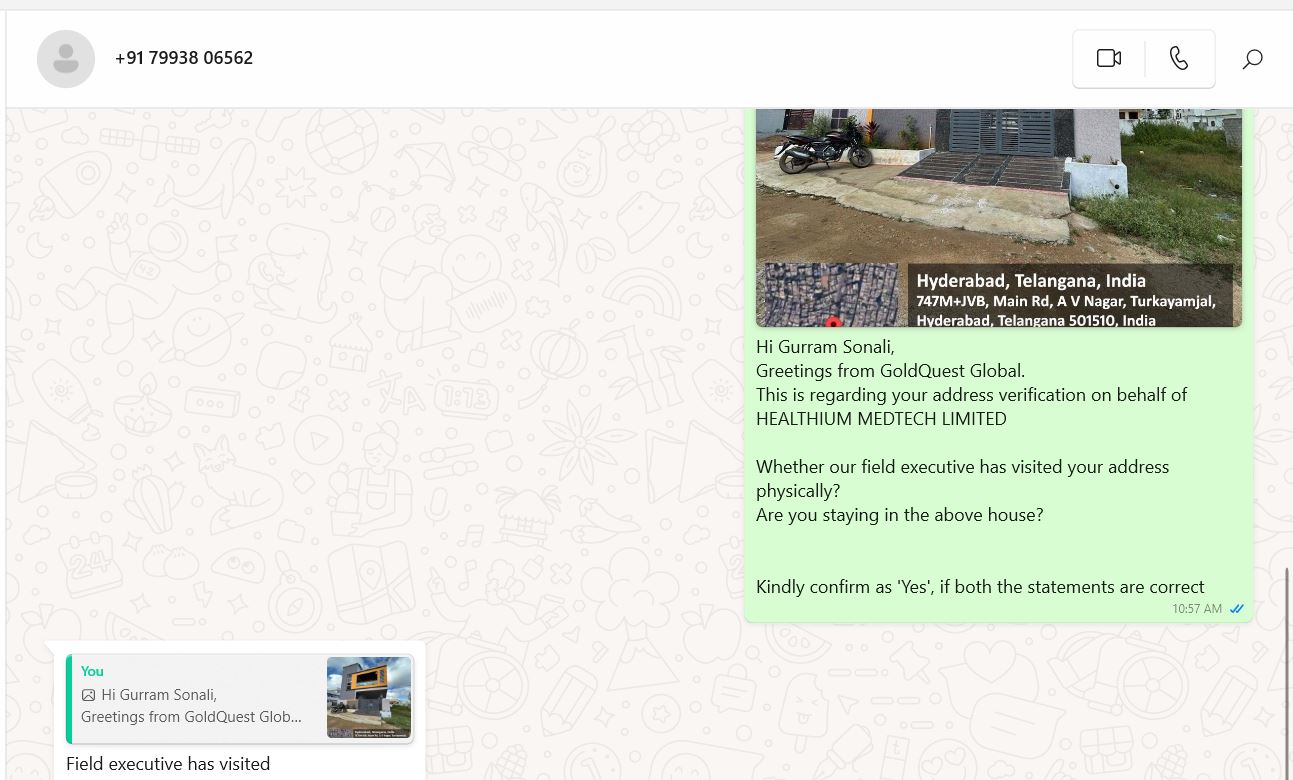Image resolution: width=1293 pixels, height=780 pixels.
Task: Click the 'Are you staying in the above house?' line
Action: click(900, 515)
